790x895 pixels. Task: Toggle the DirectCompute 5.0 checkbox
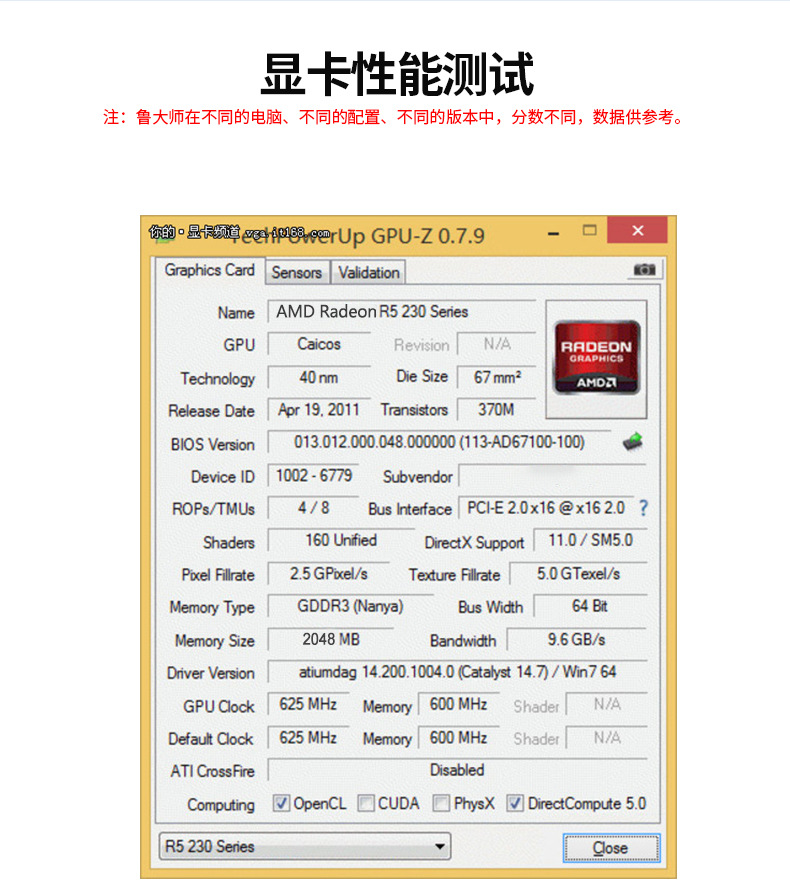tap(515, 803)
